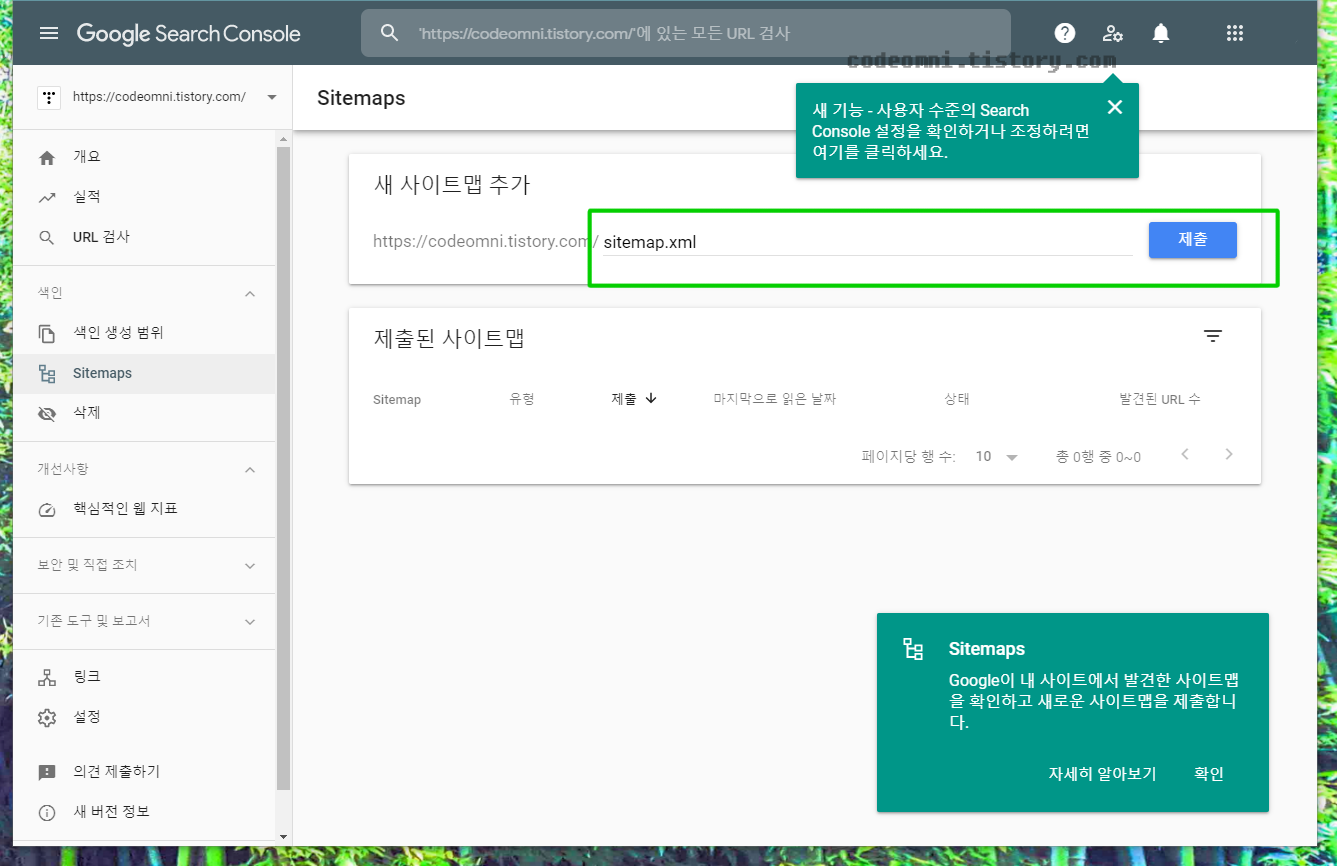Go to previous page of sitemaps
The width and height of the screenshot is (1337, 866).
pos(1185,455)
